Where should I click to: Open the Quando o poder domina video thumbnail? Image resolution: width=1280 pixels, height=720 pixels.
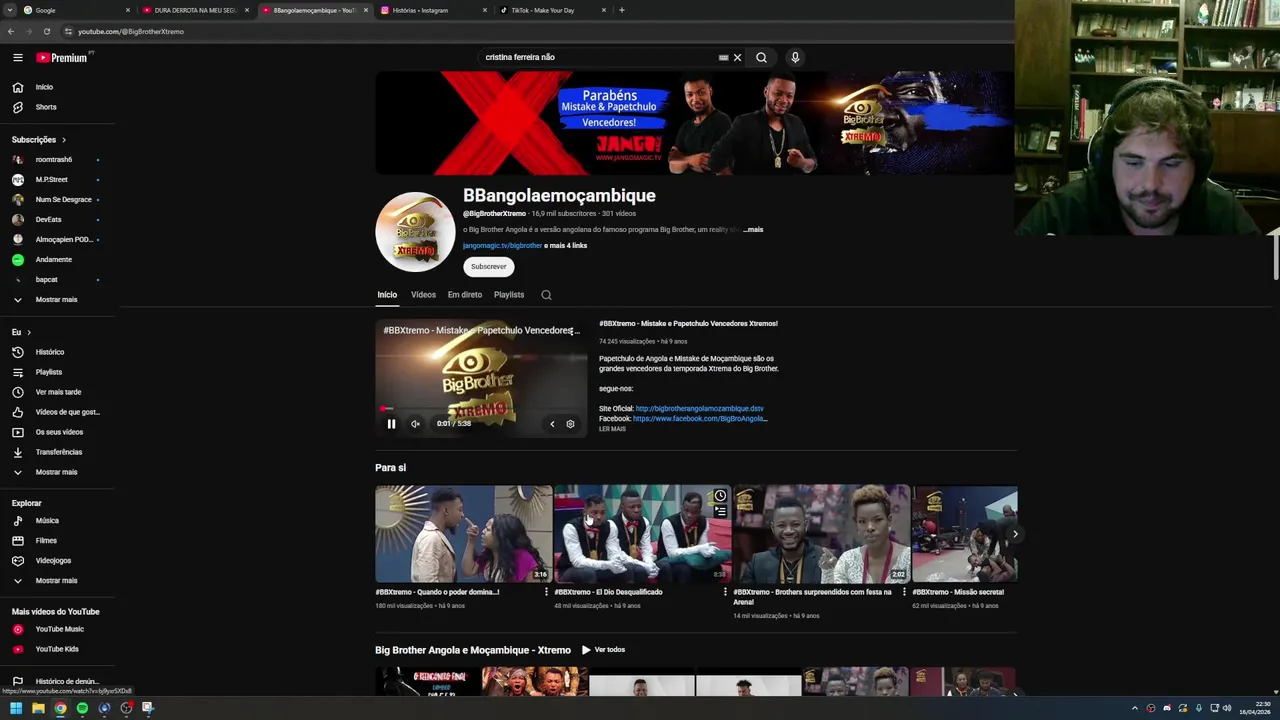point(463,534)
